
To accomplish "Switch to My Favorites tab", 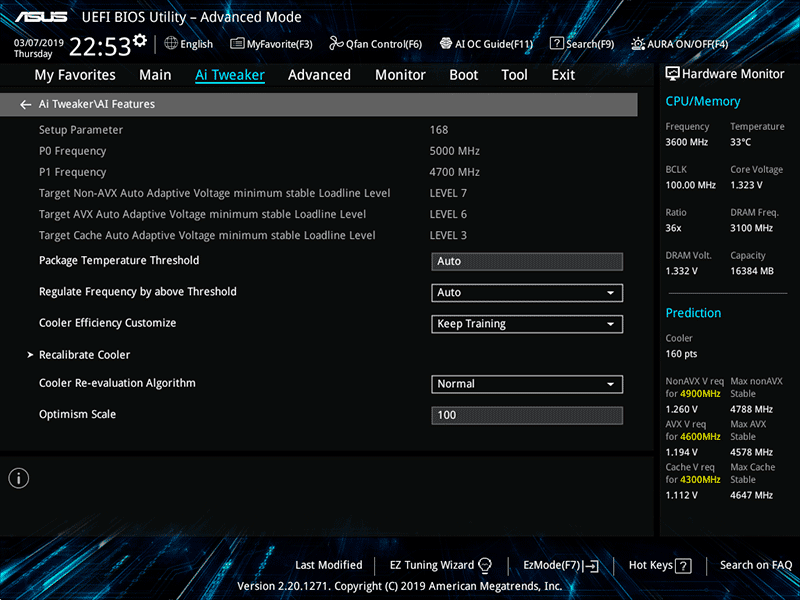I will pyautogui.click(x=75, y=75).
